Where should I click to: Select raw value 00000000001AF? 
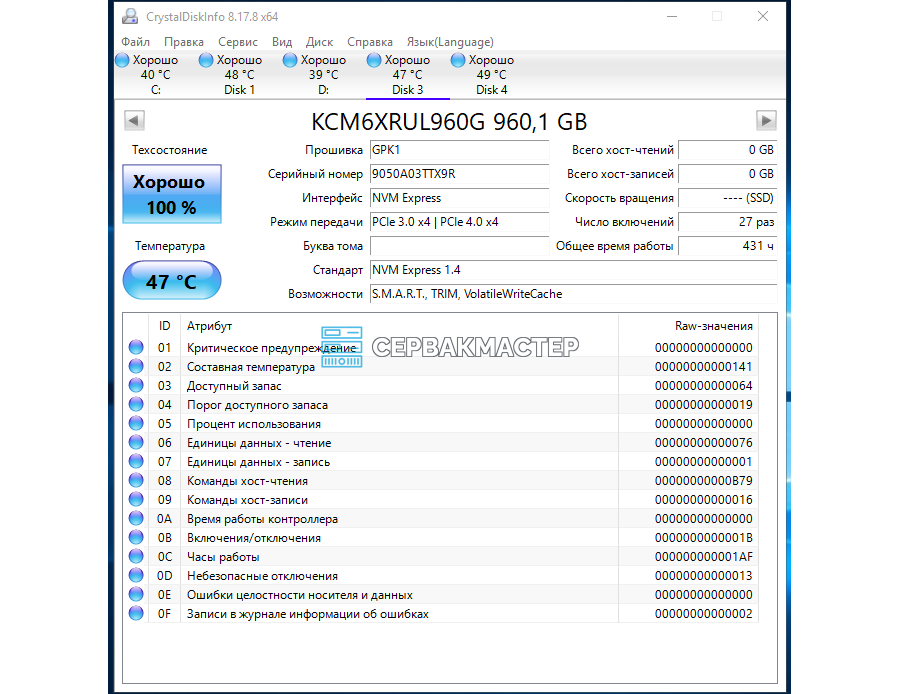pyautogui.click(x=703, y=557)
